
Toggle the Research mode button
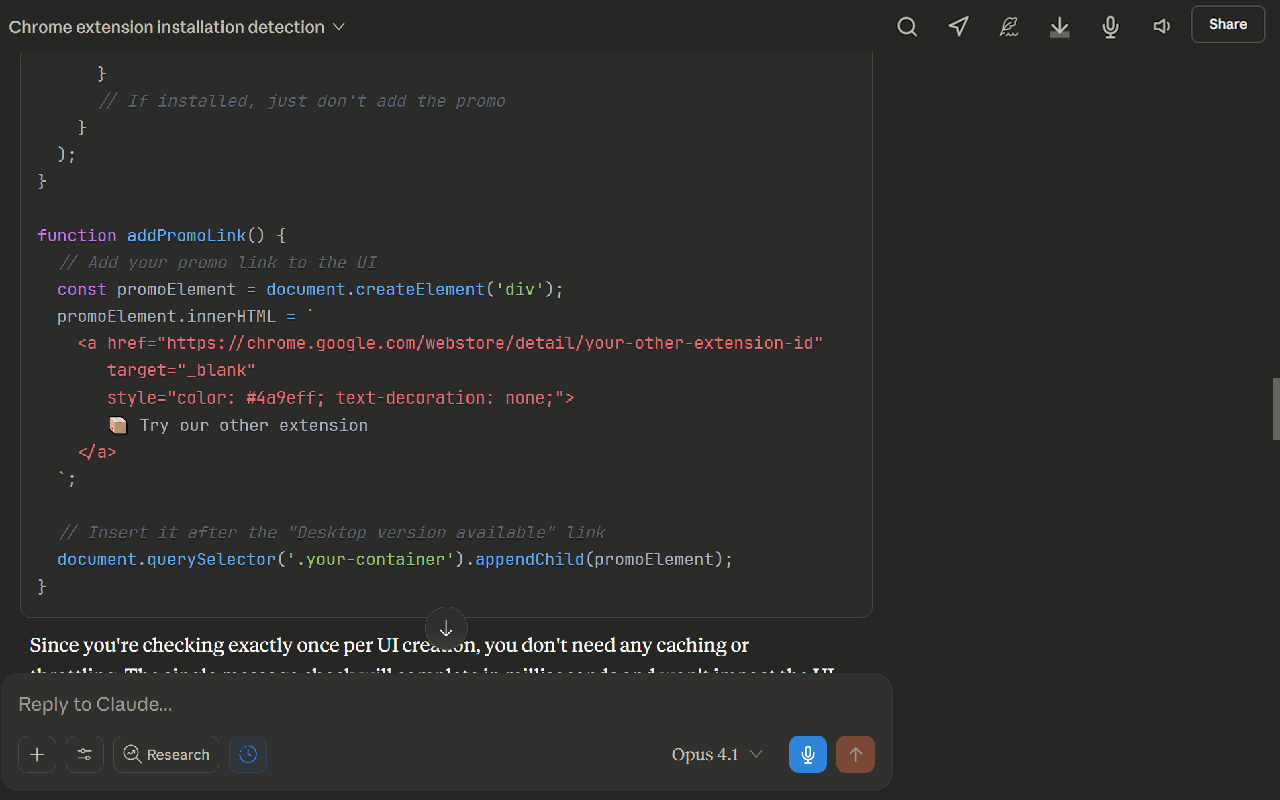point(166,755)
